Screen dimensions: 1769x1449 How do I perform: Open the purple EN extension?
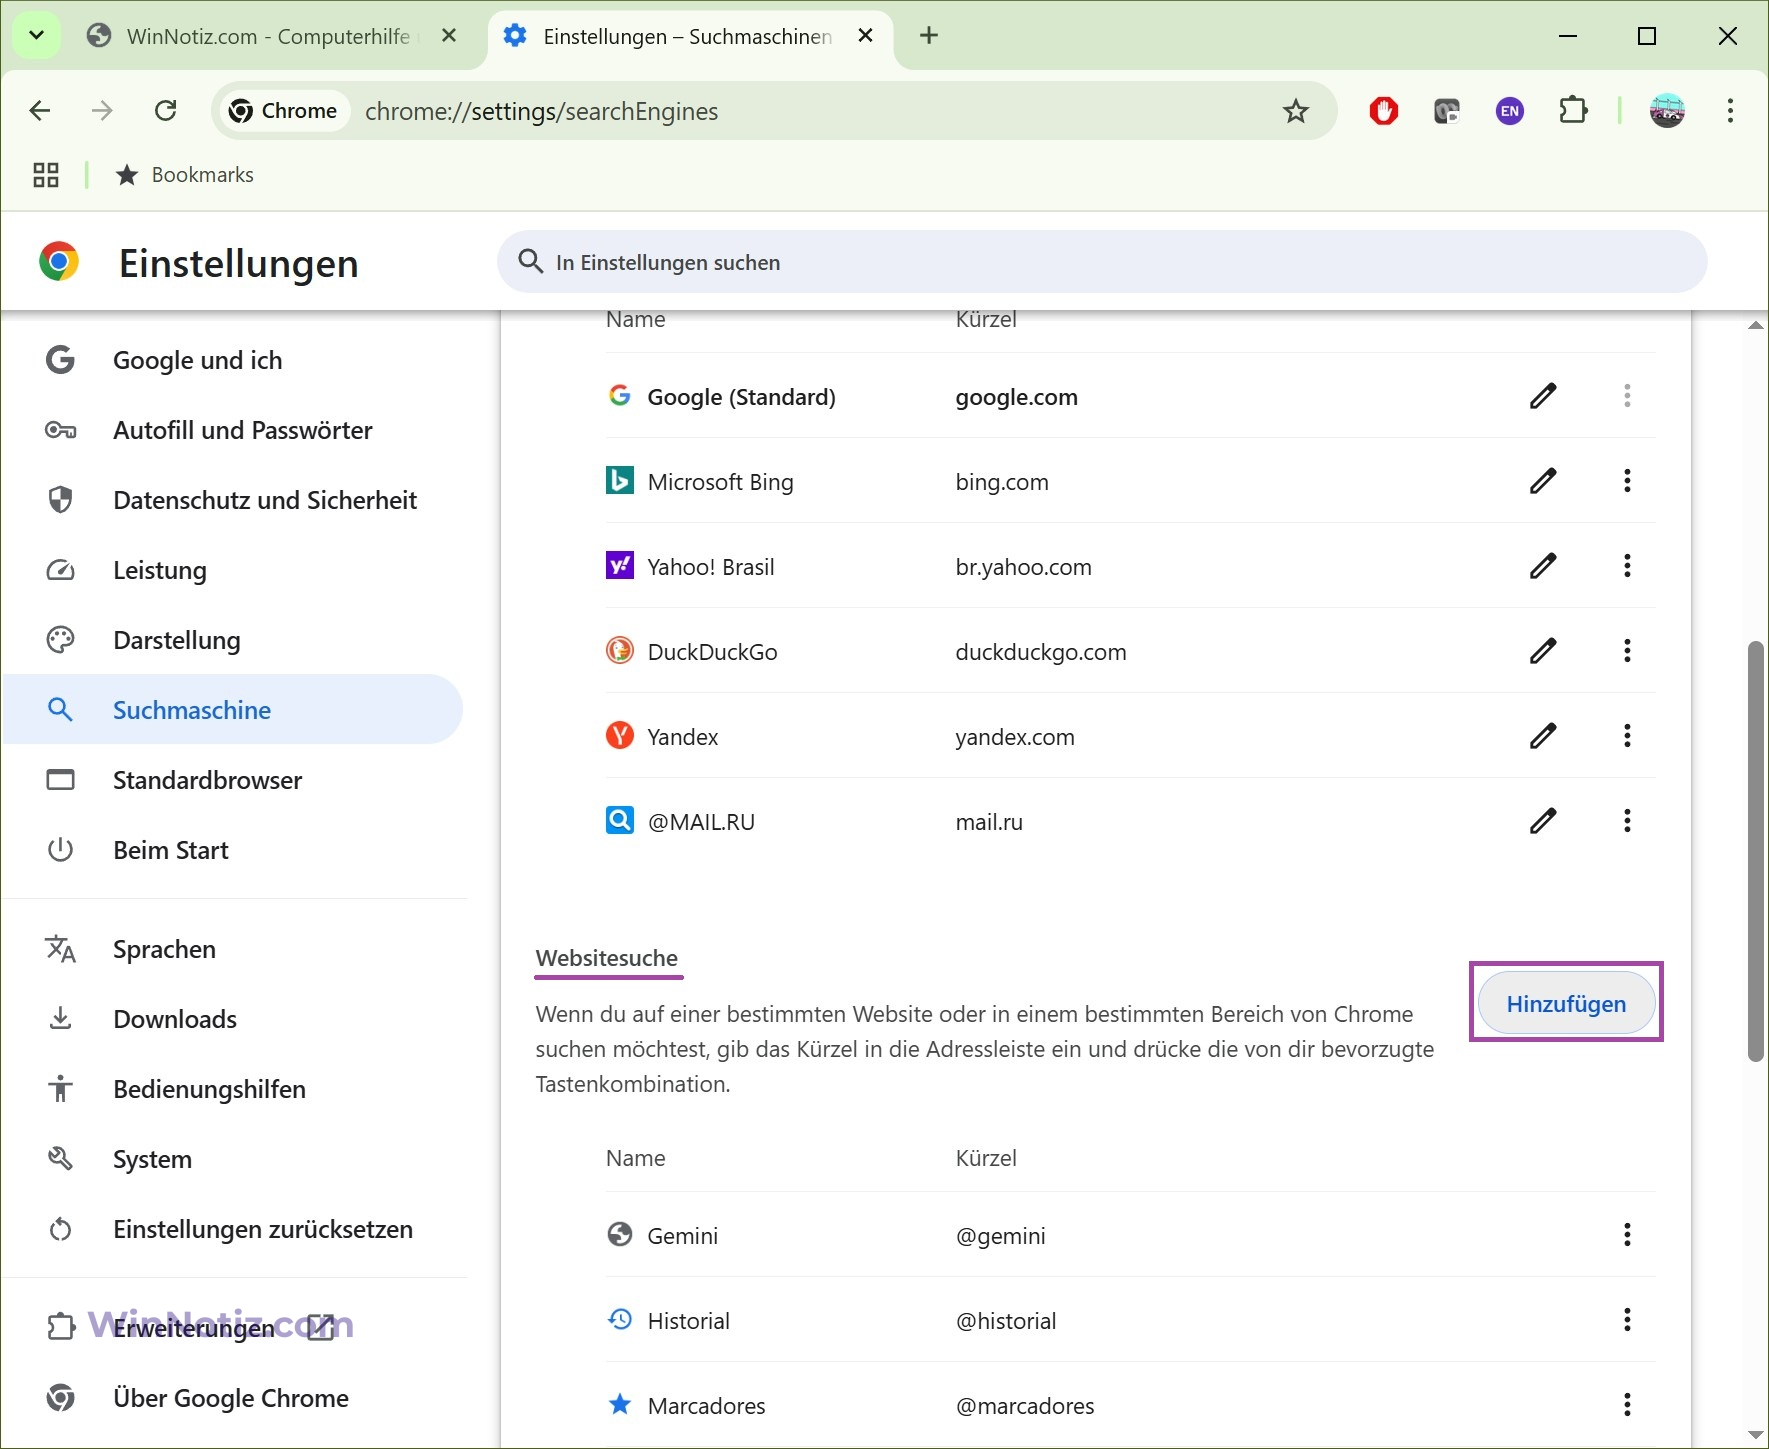tap(1510, 110)
